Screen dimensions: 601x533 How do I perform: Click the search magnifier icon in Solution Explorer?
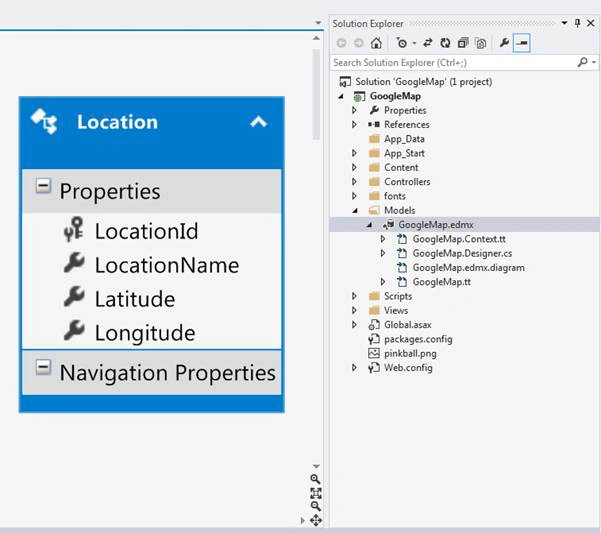[582, 62]
